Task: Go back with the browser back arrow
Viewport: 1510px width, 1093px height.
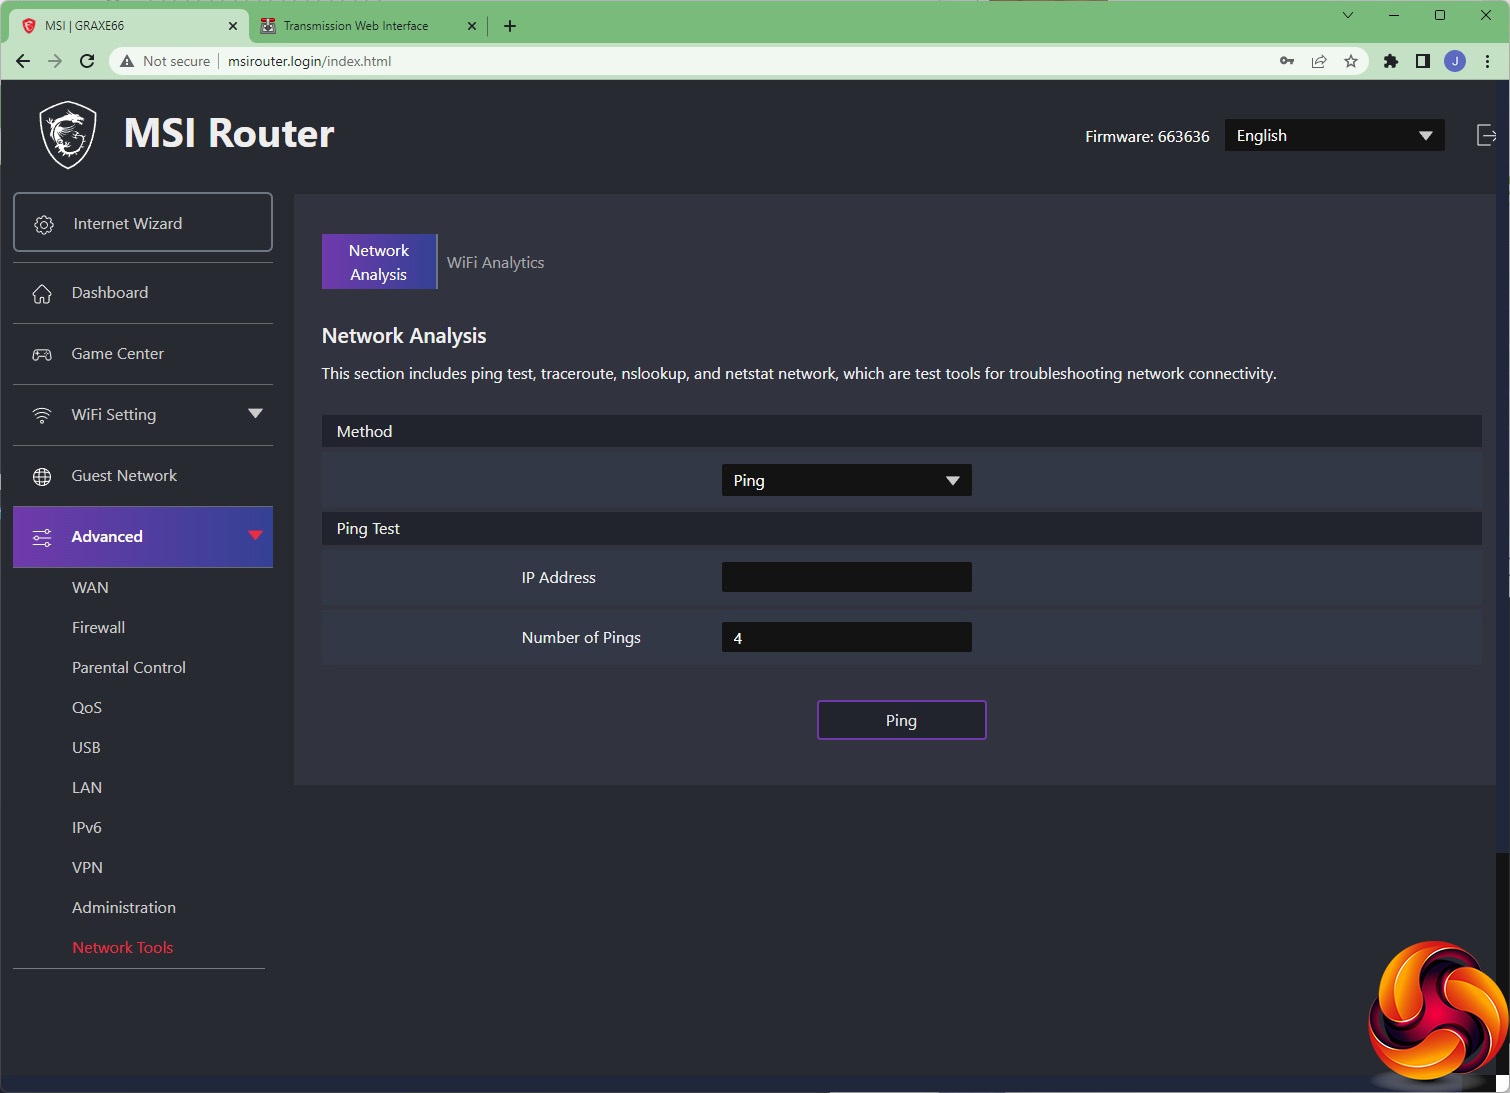Action: (23, 61)
